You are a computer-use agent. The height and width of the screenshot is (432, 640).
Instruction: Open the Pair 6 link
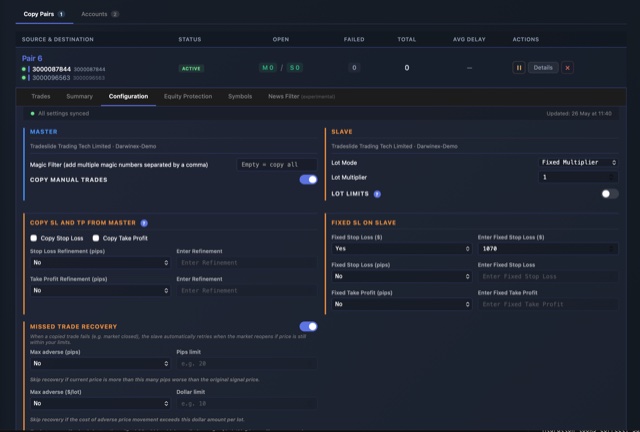[x=32, y=58]
